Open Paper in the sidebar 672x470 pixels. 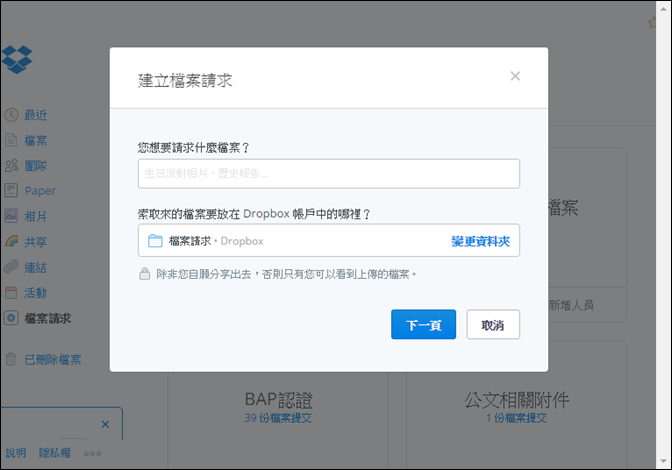40,191
